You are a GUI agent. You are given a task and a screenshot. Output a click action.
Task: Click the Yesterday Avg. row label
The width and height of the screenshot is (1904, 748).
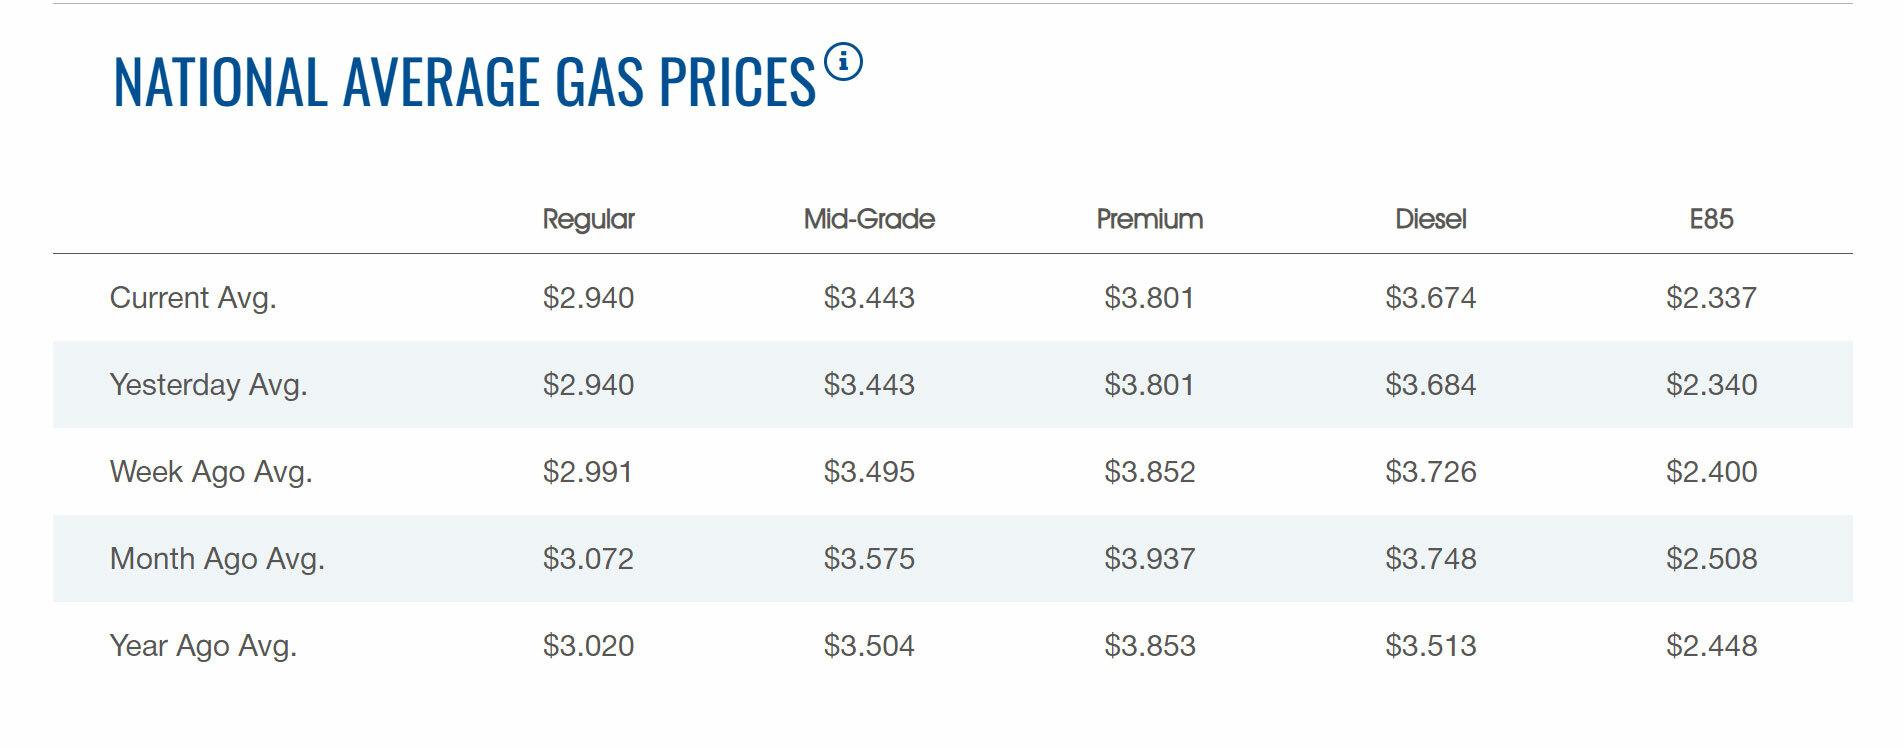(208, 385)
